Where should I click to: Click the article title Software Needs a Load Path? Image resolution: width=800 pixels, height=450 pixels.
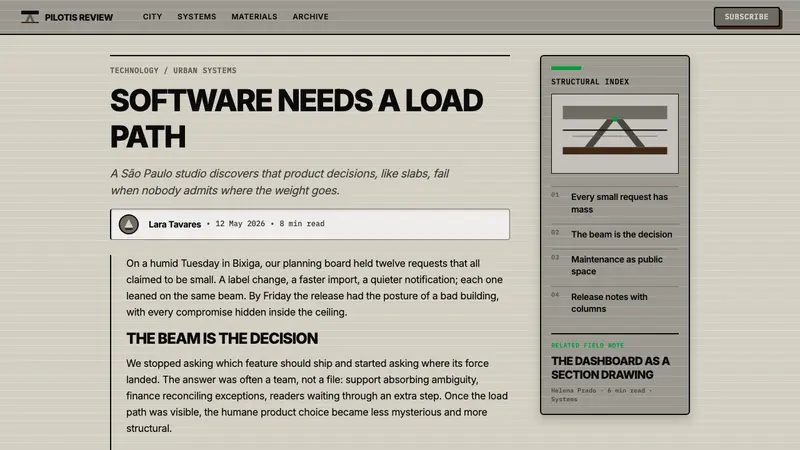point(296,118)
